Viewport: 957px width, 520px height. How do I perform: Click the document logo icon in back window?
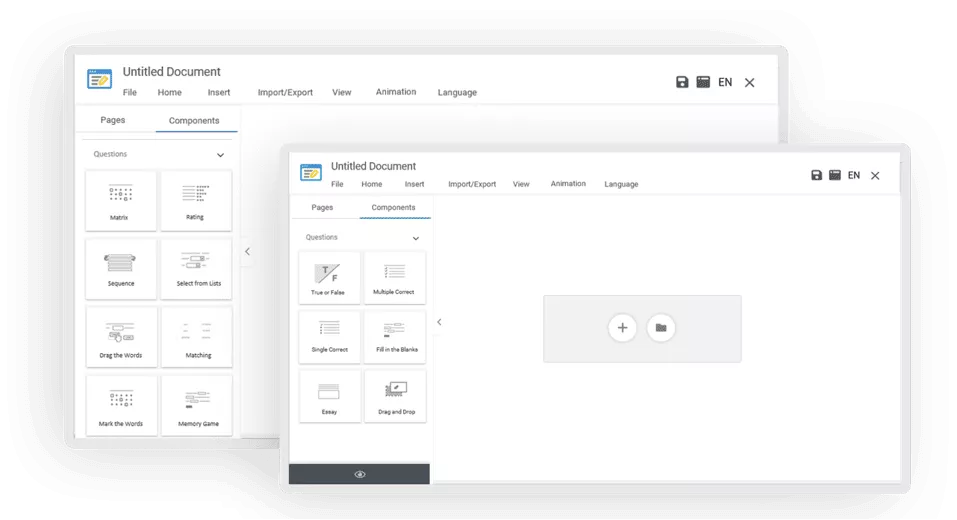point(99,79)
